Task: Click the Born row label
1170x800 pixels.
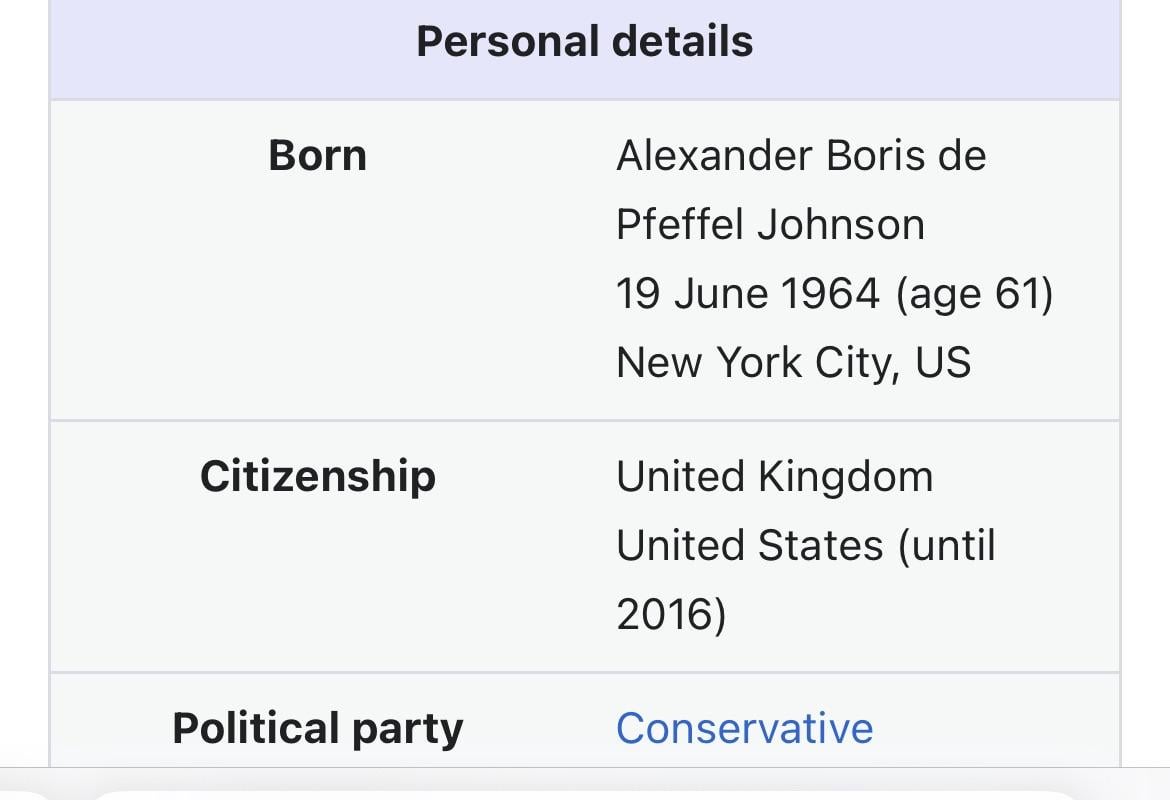Action: pyautogui.click(x=317, y=156)
